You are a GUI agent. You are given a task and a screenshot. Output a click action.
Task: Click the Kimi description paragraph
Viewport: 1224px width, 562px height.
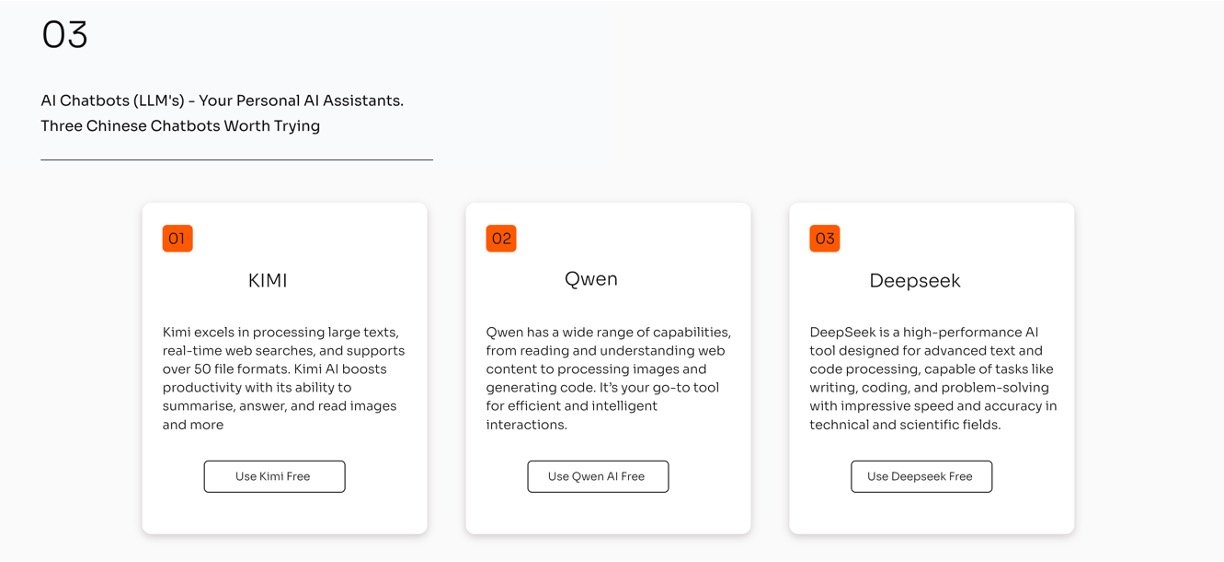click(283, 378)
